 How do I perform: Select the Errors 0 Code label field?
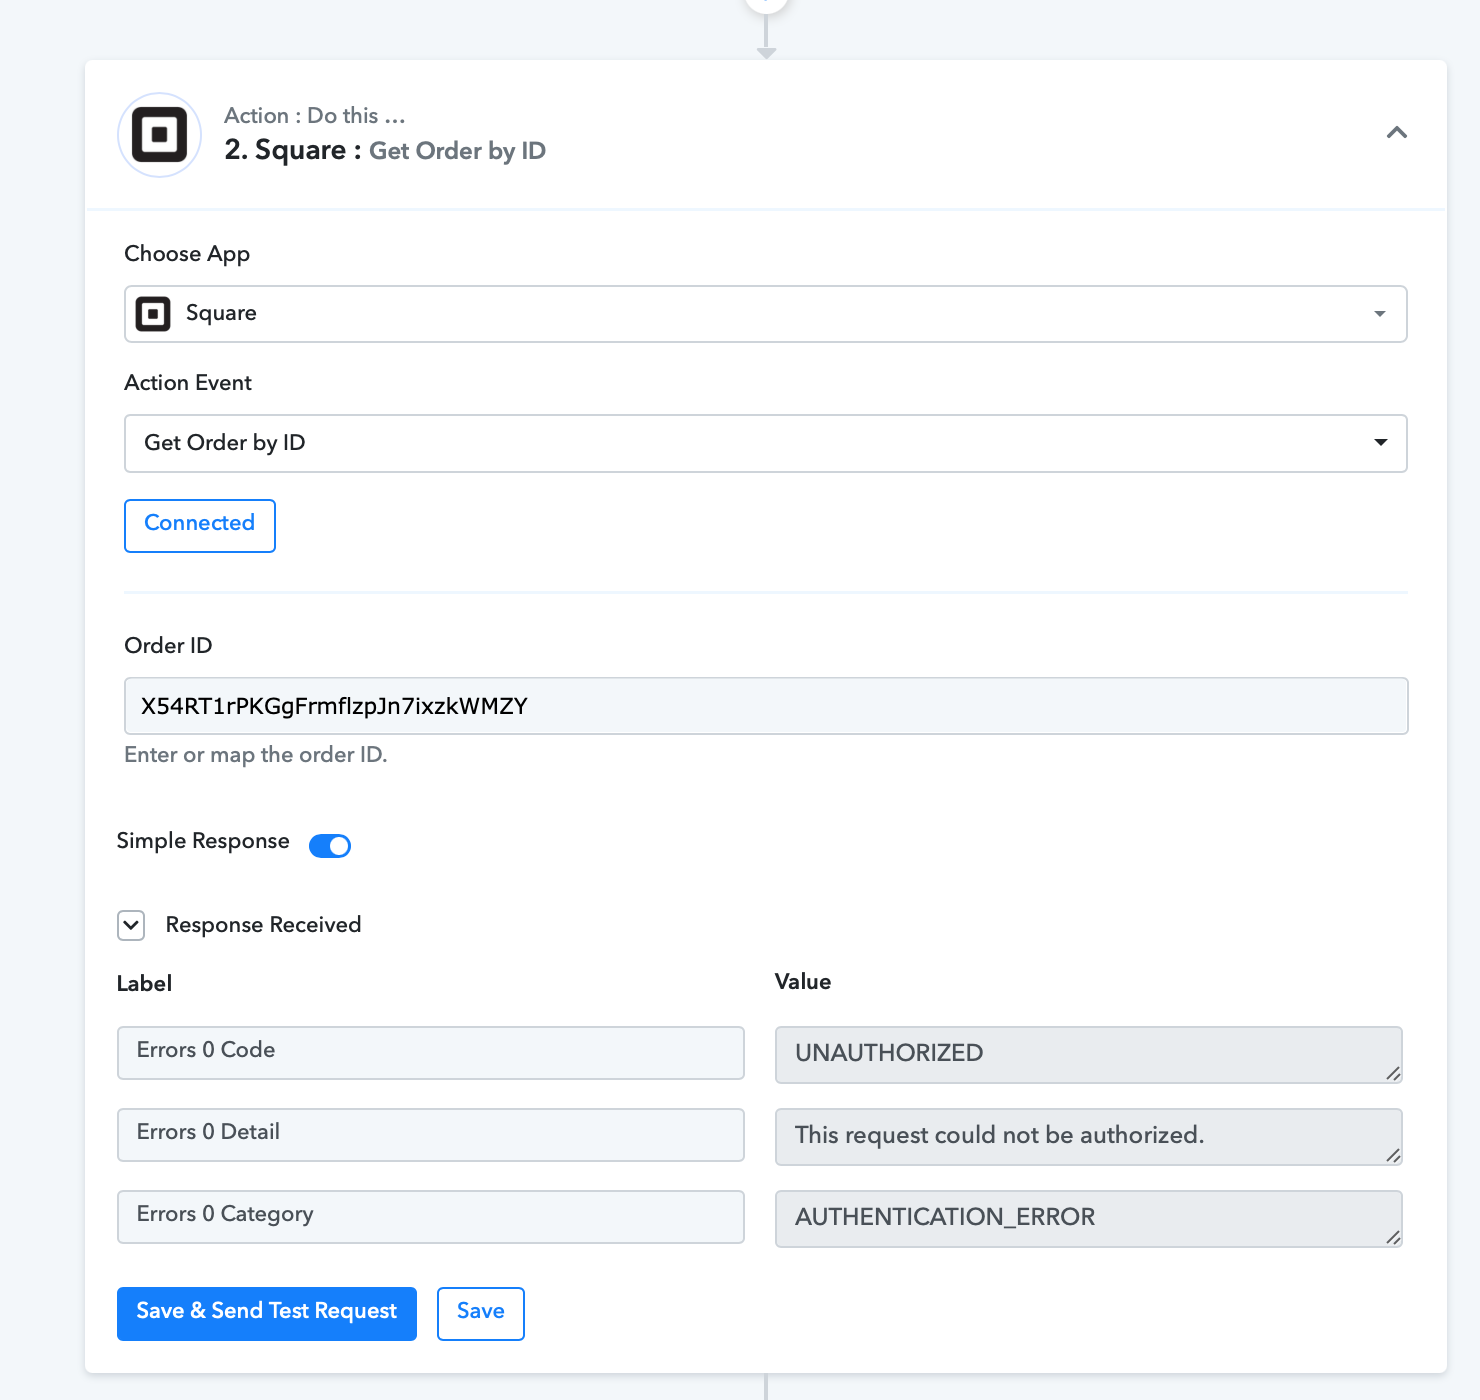tap(431, 1052)
